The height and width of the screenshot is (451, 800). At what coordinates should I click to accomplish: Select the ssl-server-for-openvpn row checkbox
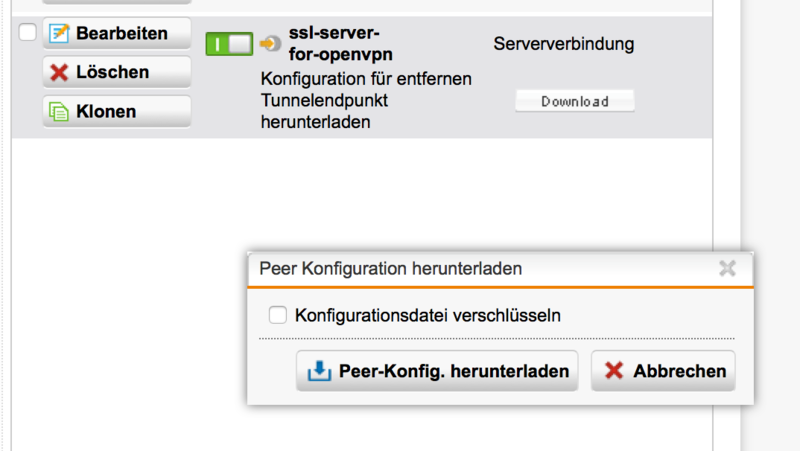point(27,33)
